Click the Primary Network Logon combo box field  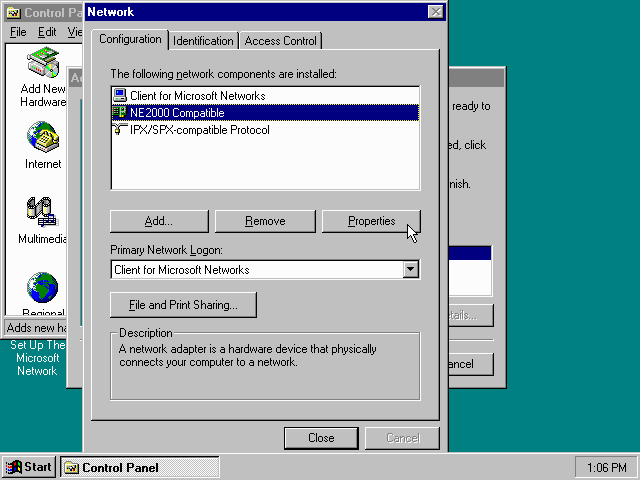pos(265,269)
